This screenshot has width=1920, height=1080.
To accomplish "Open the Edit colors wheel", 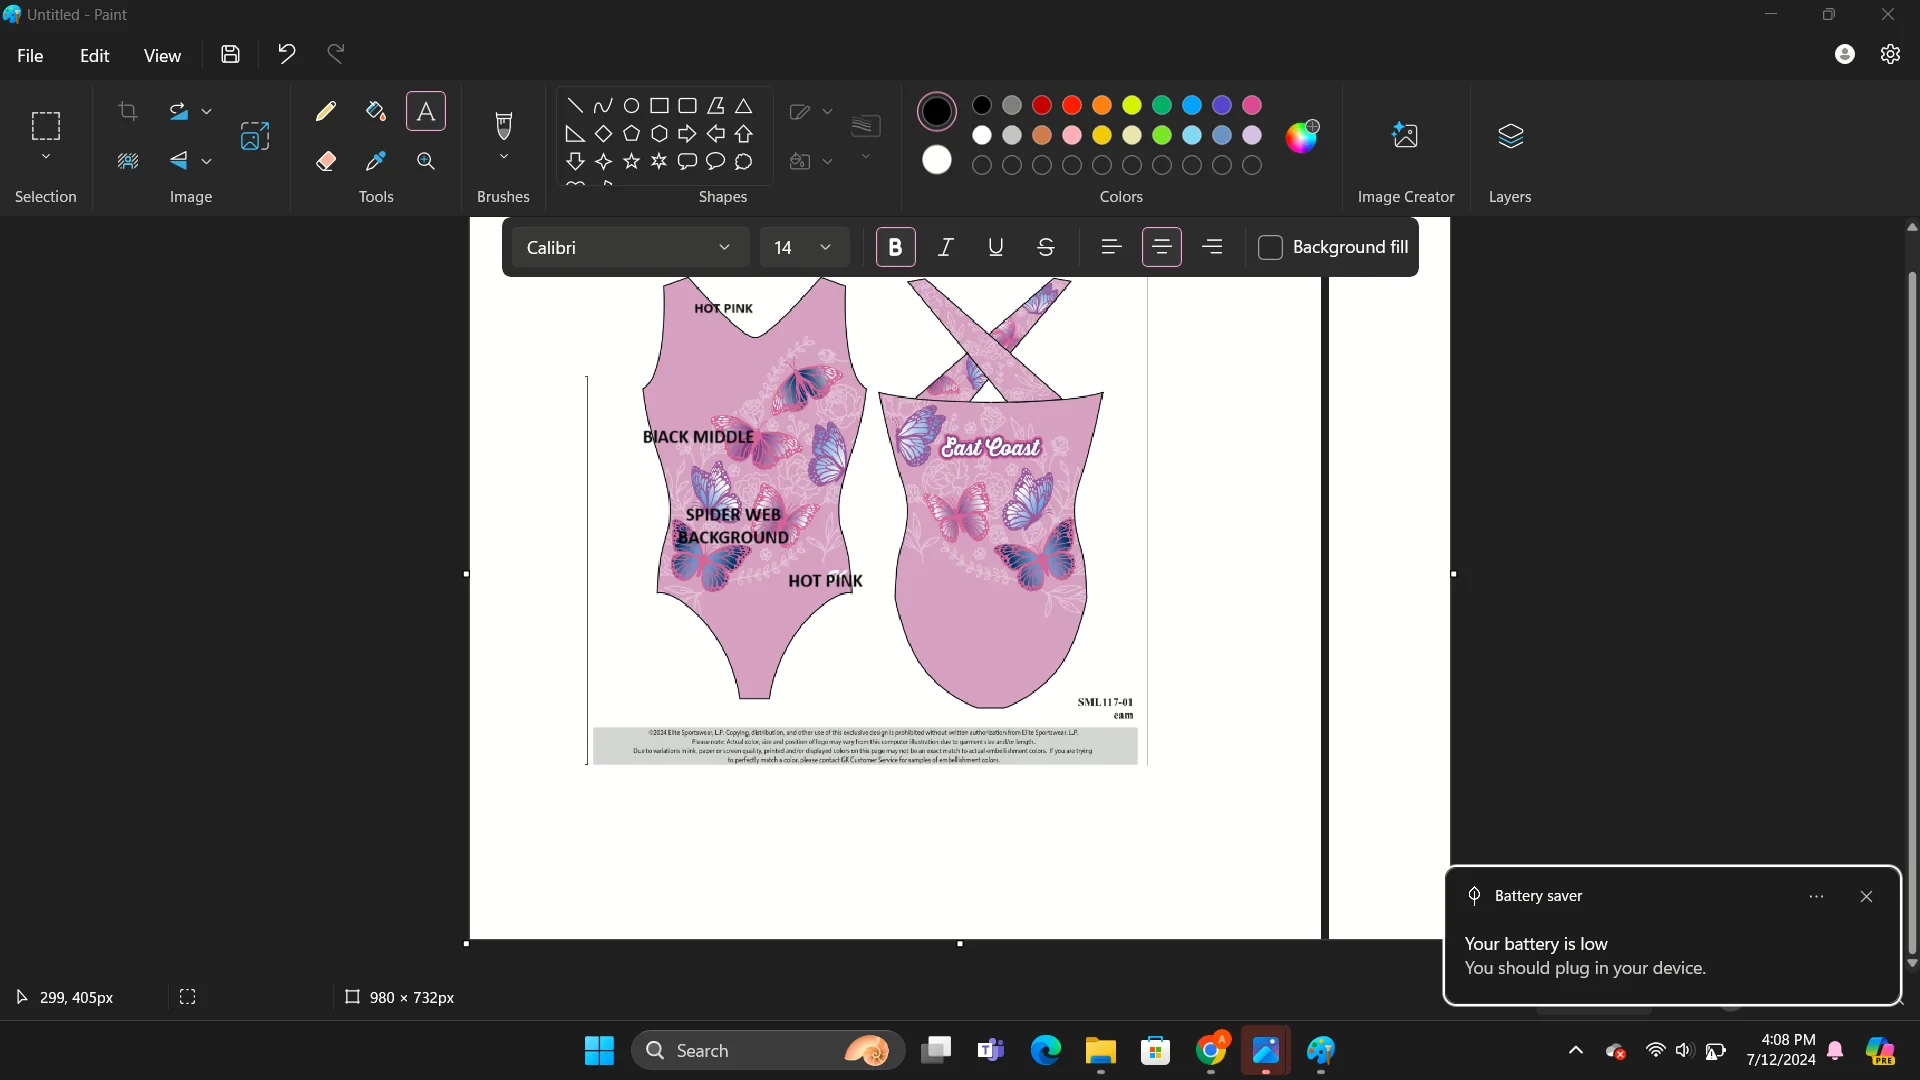I will point(1302,136).
